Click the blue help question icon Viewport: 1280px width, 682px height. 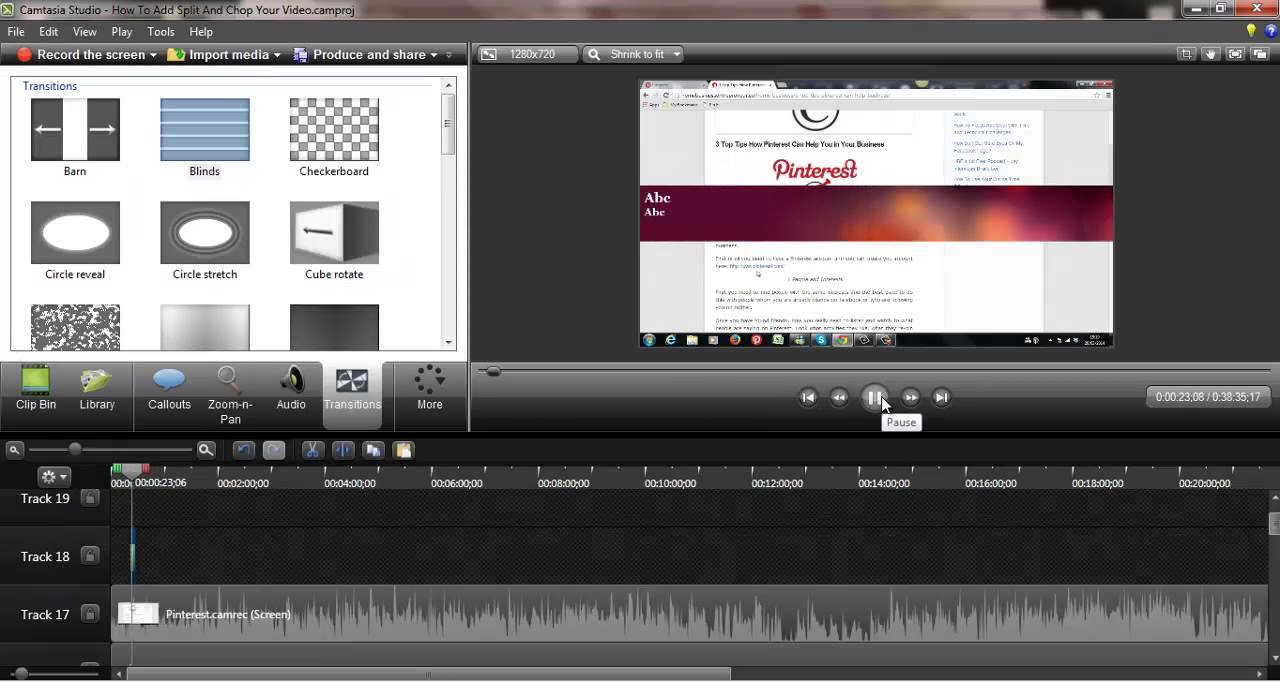pos(1271,31)
